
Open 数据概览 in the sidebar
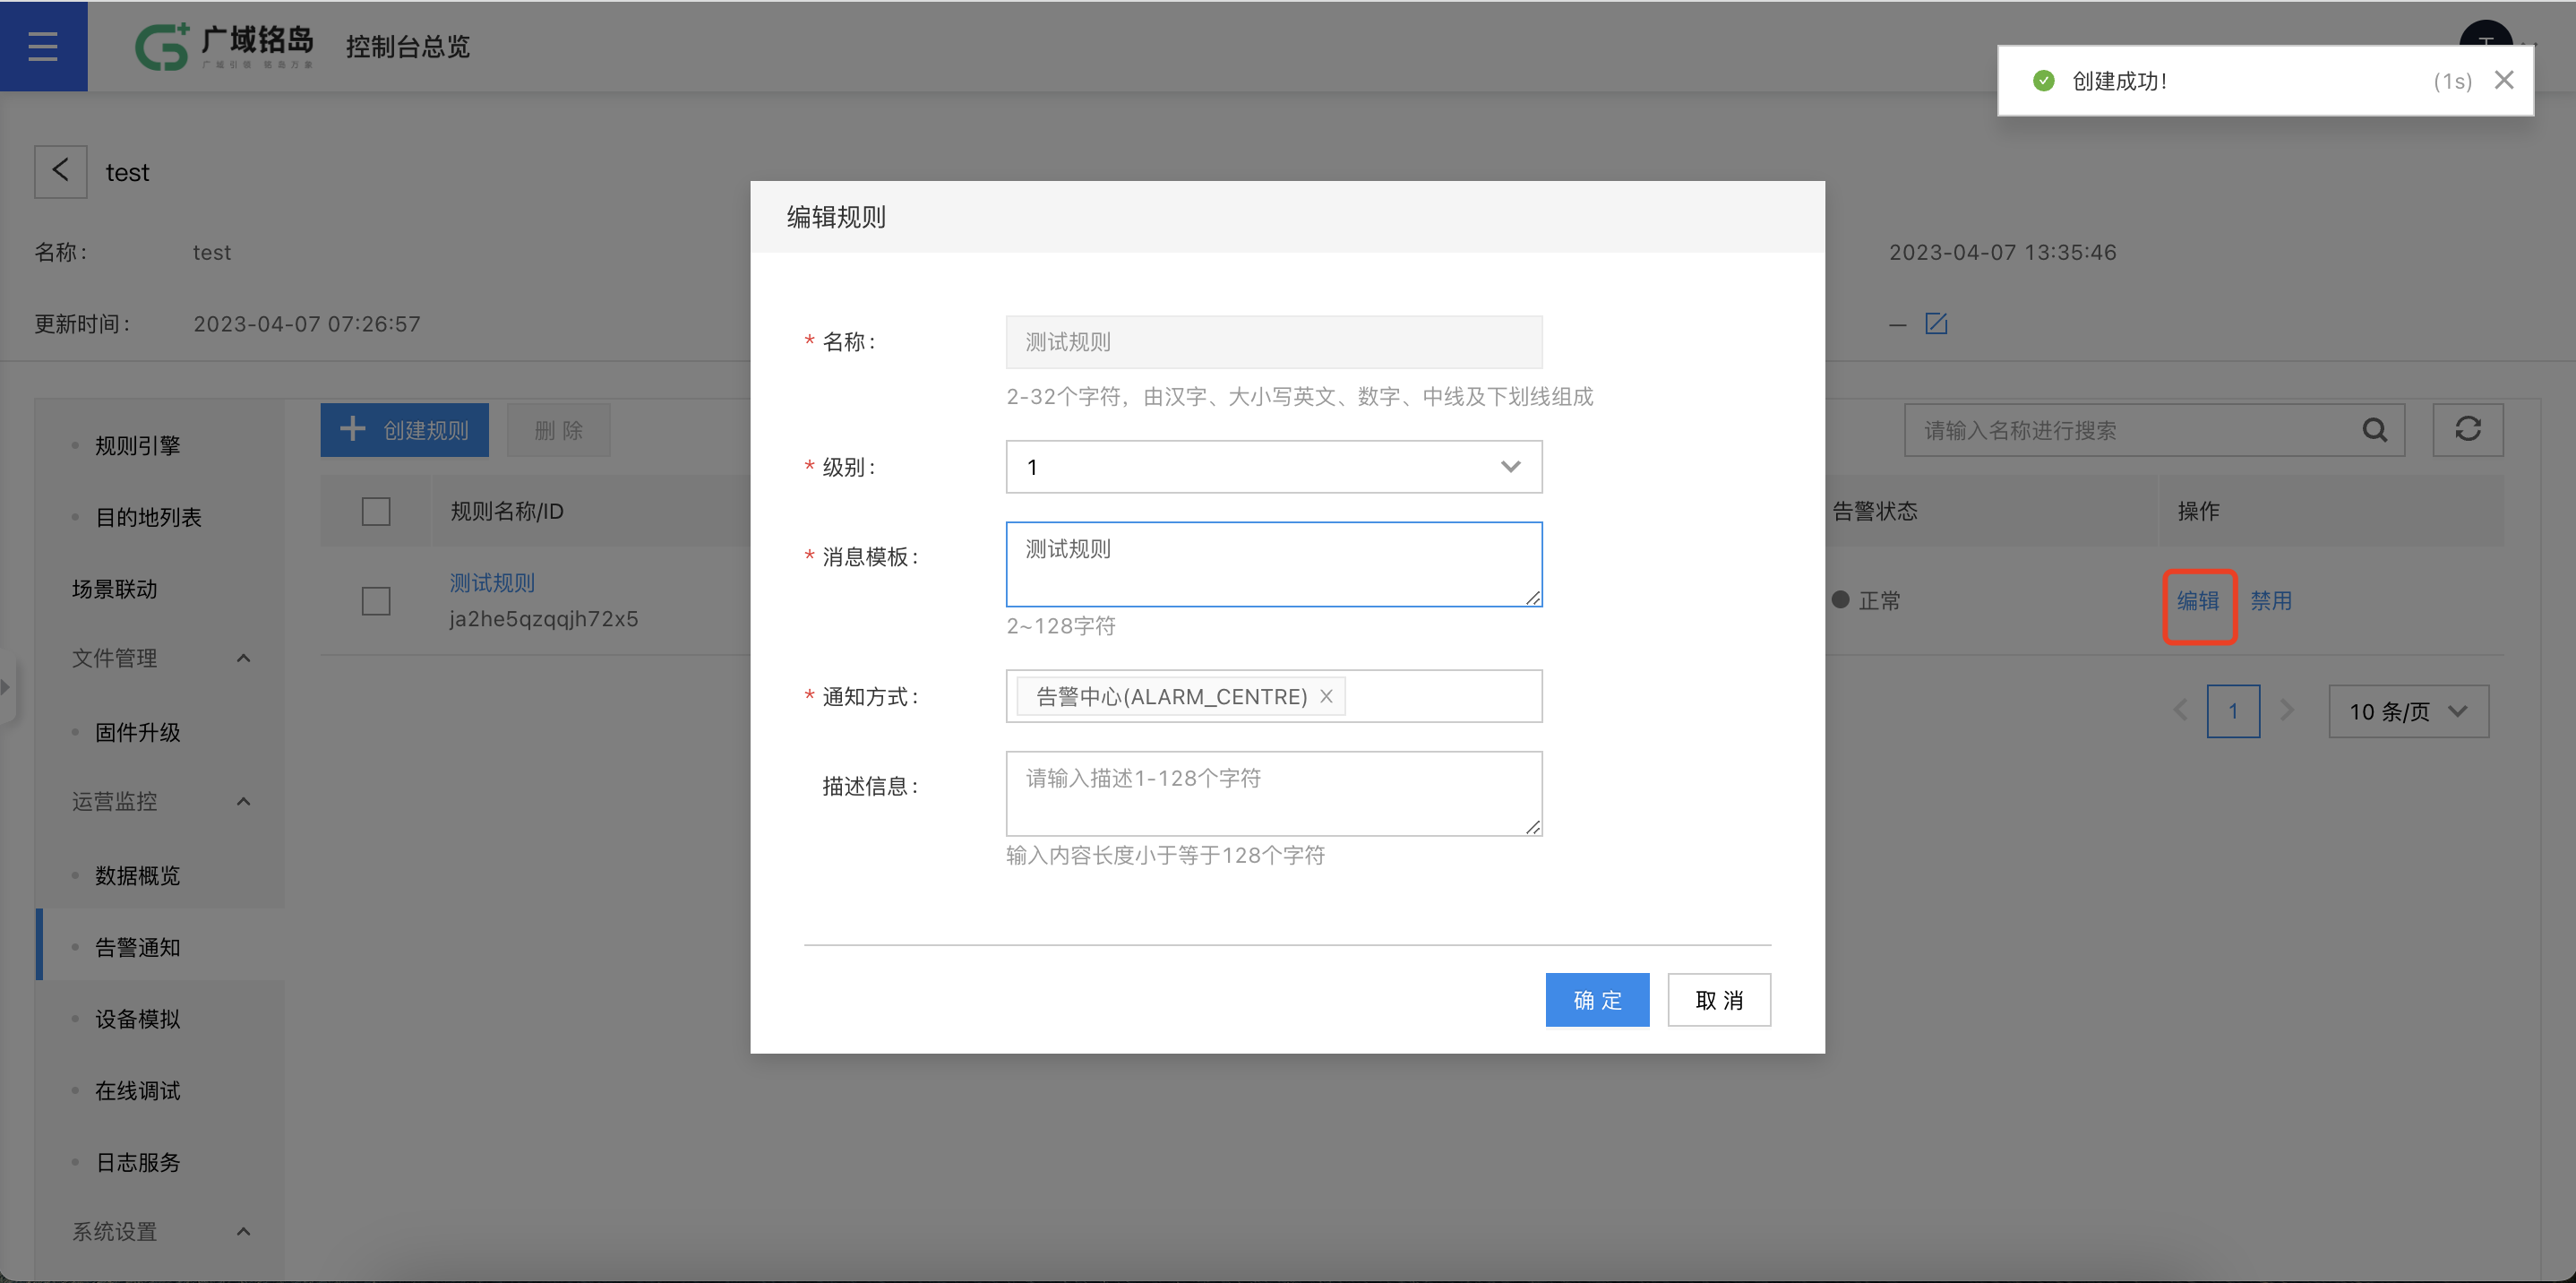point(137,875)
